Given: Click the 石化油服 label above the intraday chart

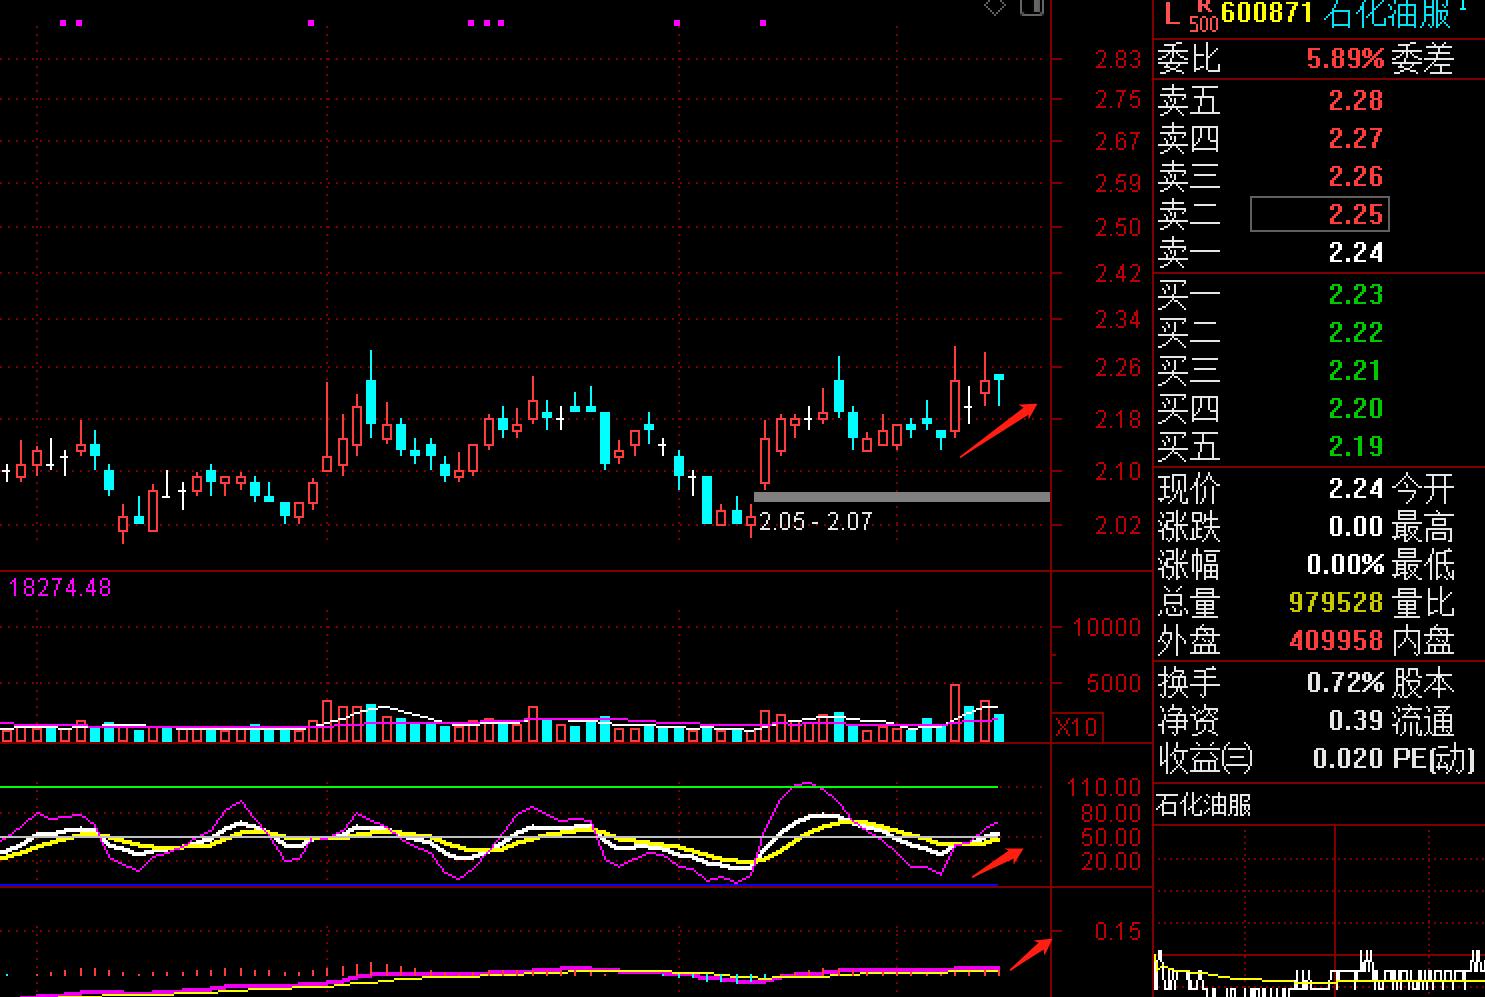Looking at the screenshot, I should (1203, 805).
